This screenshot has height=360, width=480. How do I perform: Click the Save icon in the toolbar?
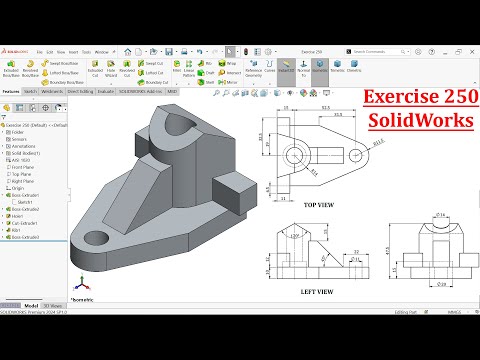tap(169, 52)
